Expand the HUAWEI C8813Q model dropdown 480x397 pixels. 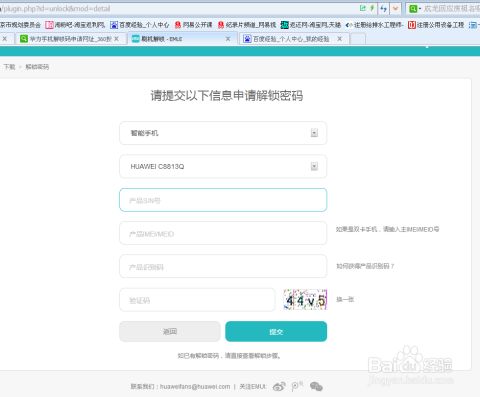tap(223, 166)
